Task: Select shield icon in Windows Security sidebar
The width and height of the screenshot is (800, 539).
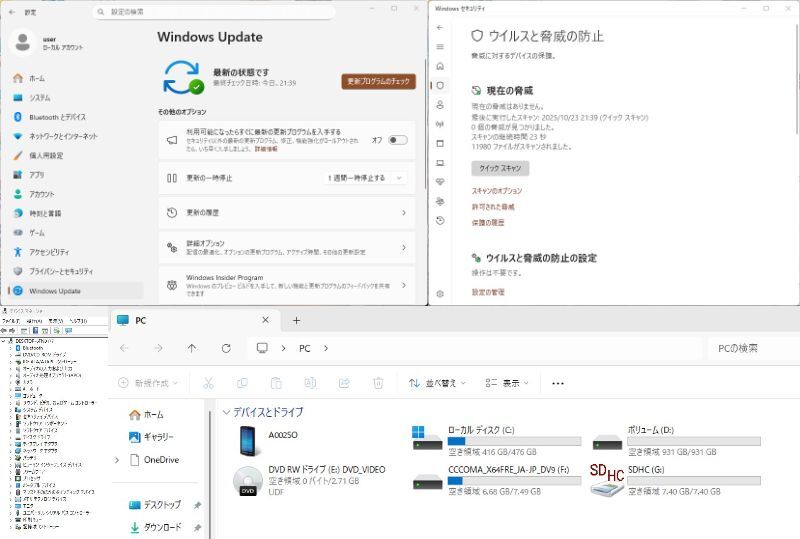Action: point(440,85)
